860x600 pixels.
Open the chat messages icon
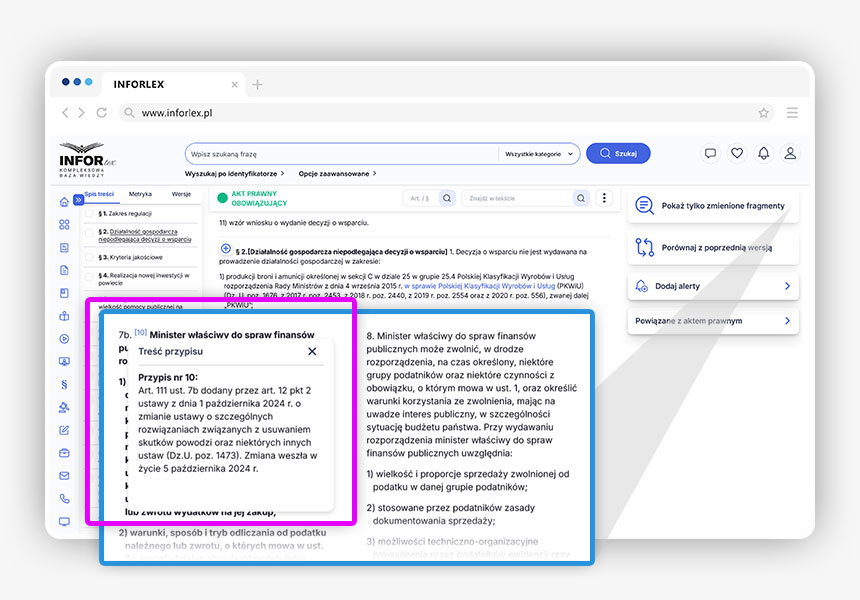point(710,153)
